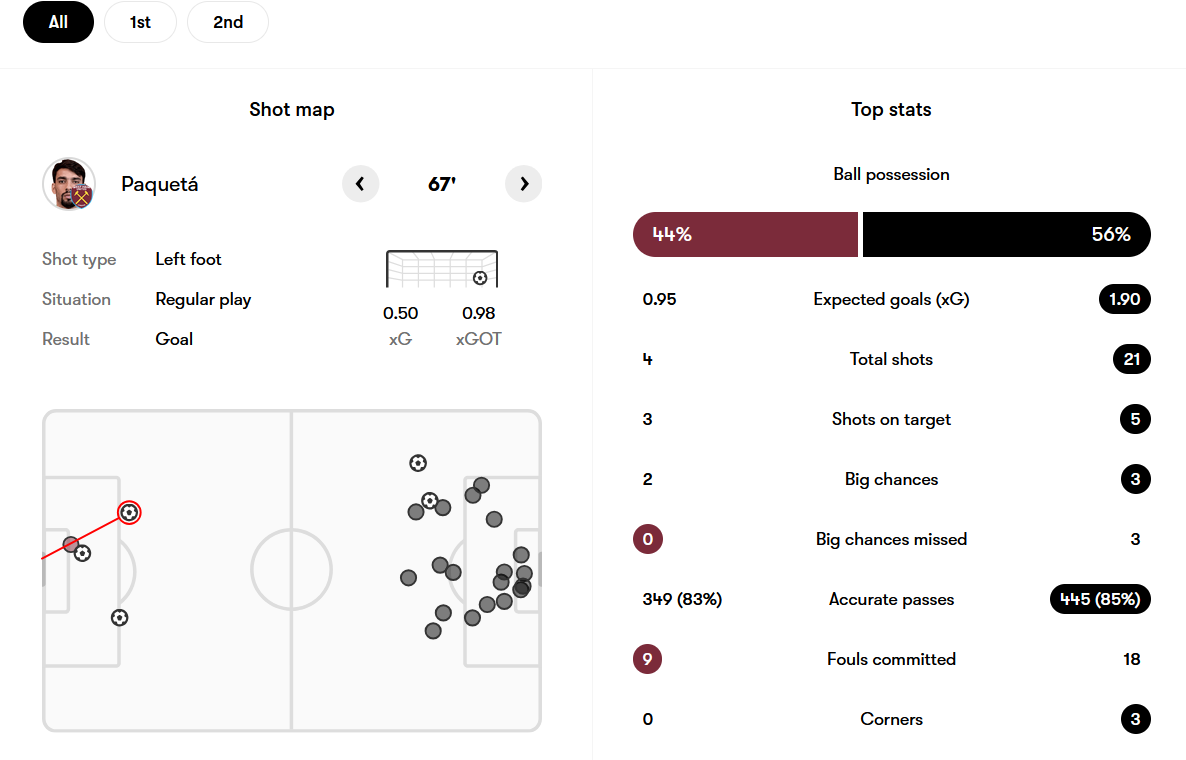Image resolution: width=1186 pixels, height=760 pixels.
Task: Switch to the All period filter
Action: tap(58, 22)
